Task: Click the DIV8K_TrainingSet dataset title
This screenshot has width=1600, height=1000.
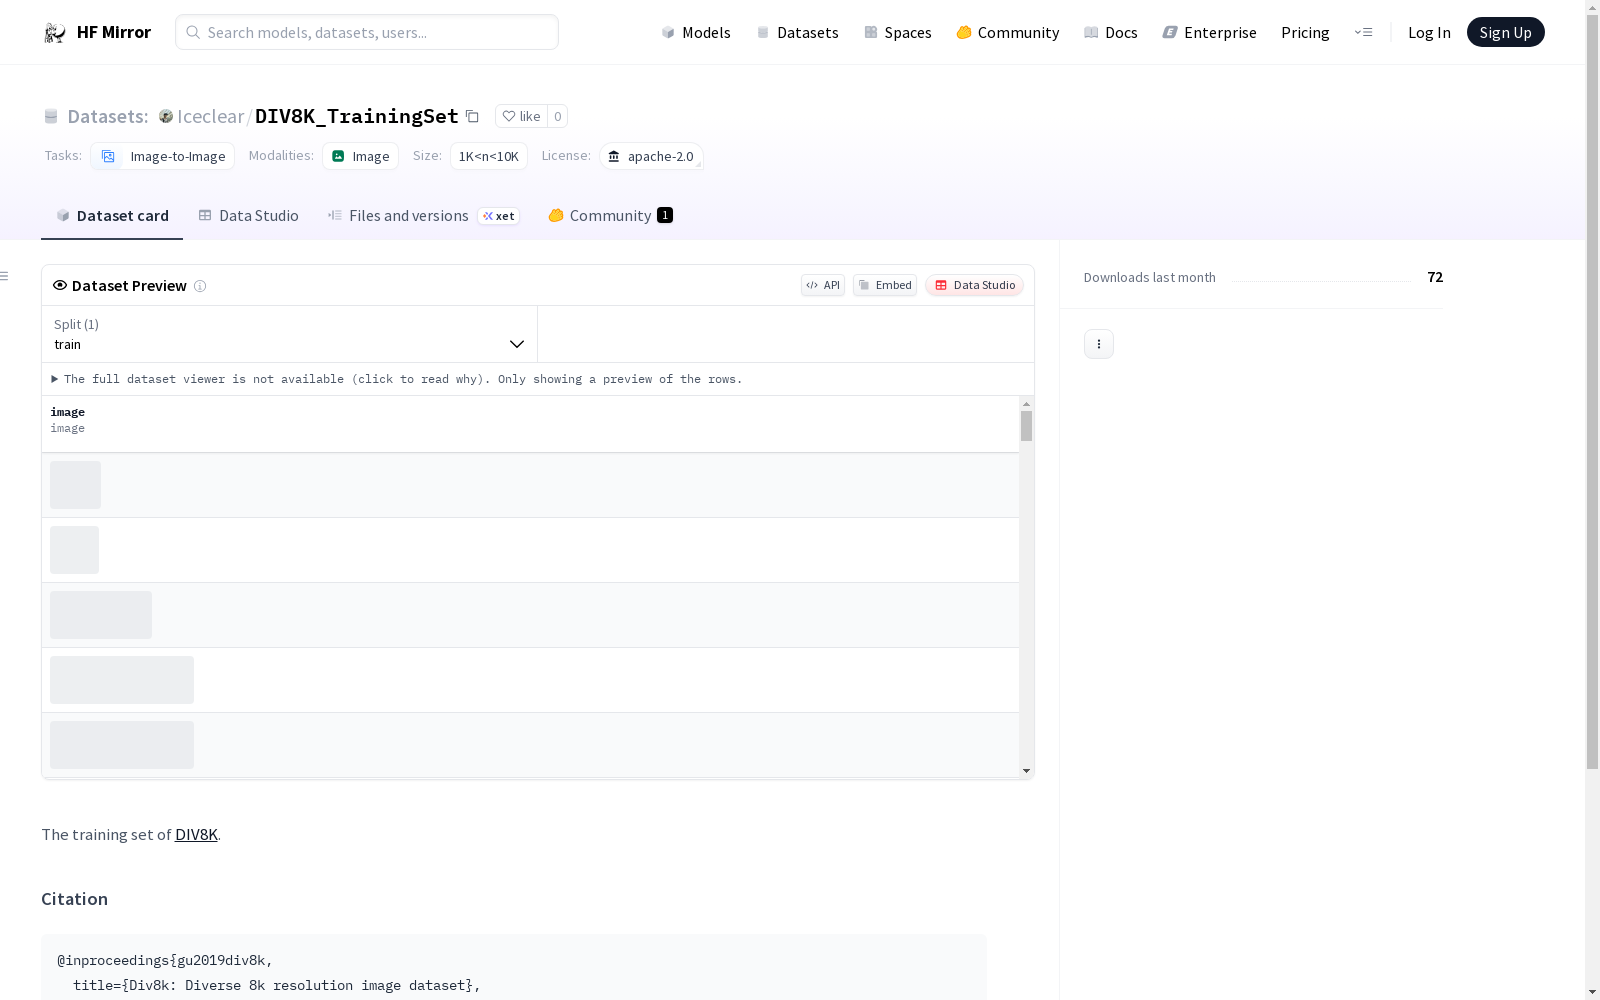Action: pyautogui.click(x=356, y=116)
